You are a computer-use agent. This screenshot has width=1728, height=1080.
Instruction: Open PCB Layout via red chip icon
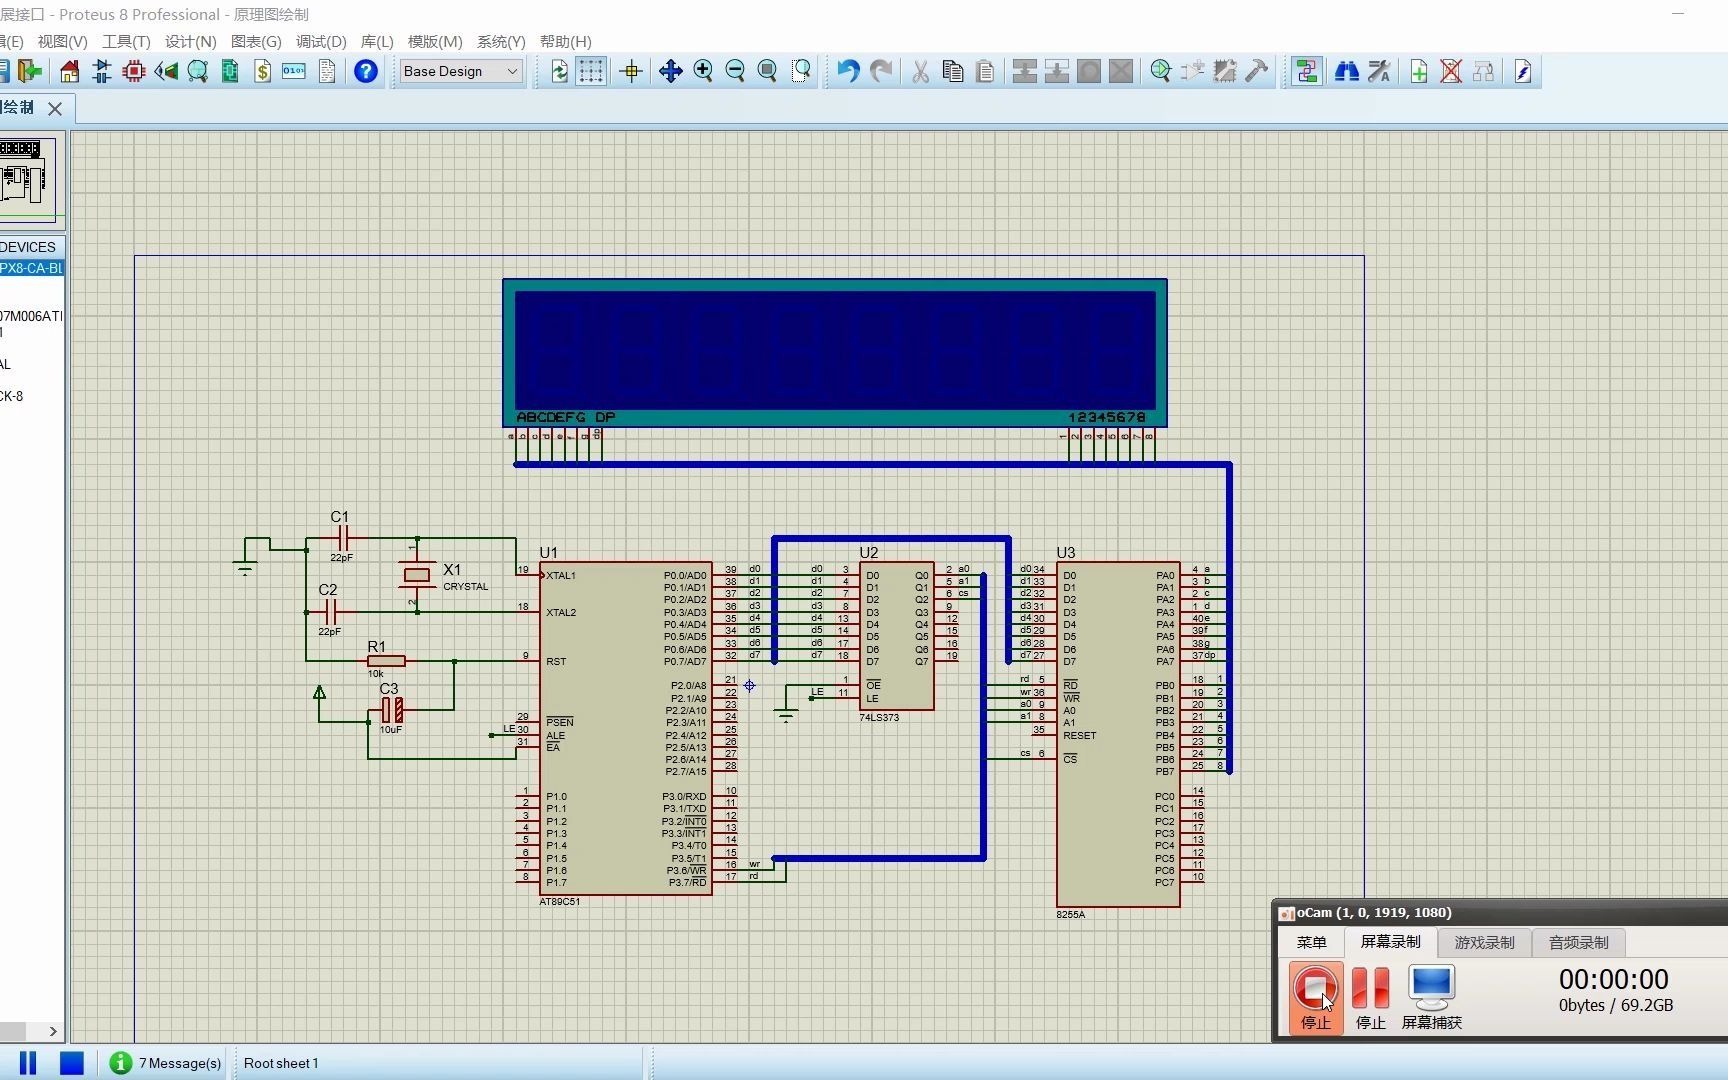click(x=134, y=71)
